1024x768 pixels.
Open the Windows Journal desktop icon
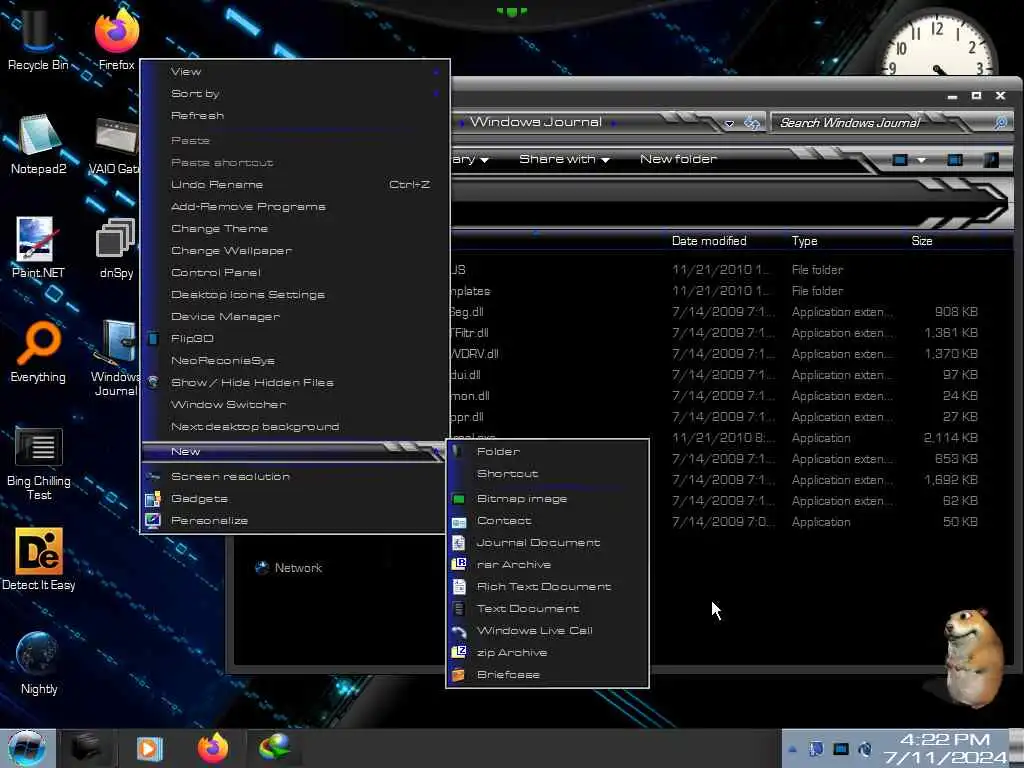click(x=116, y=358)
